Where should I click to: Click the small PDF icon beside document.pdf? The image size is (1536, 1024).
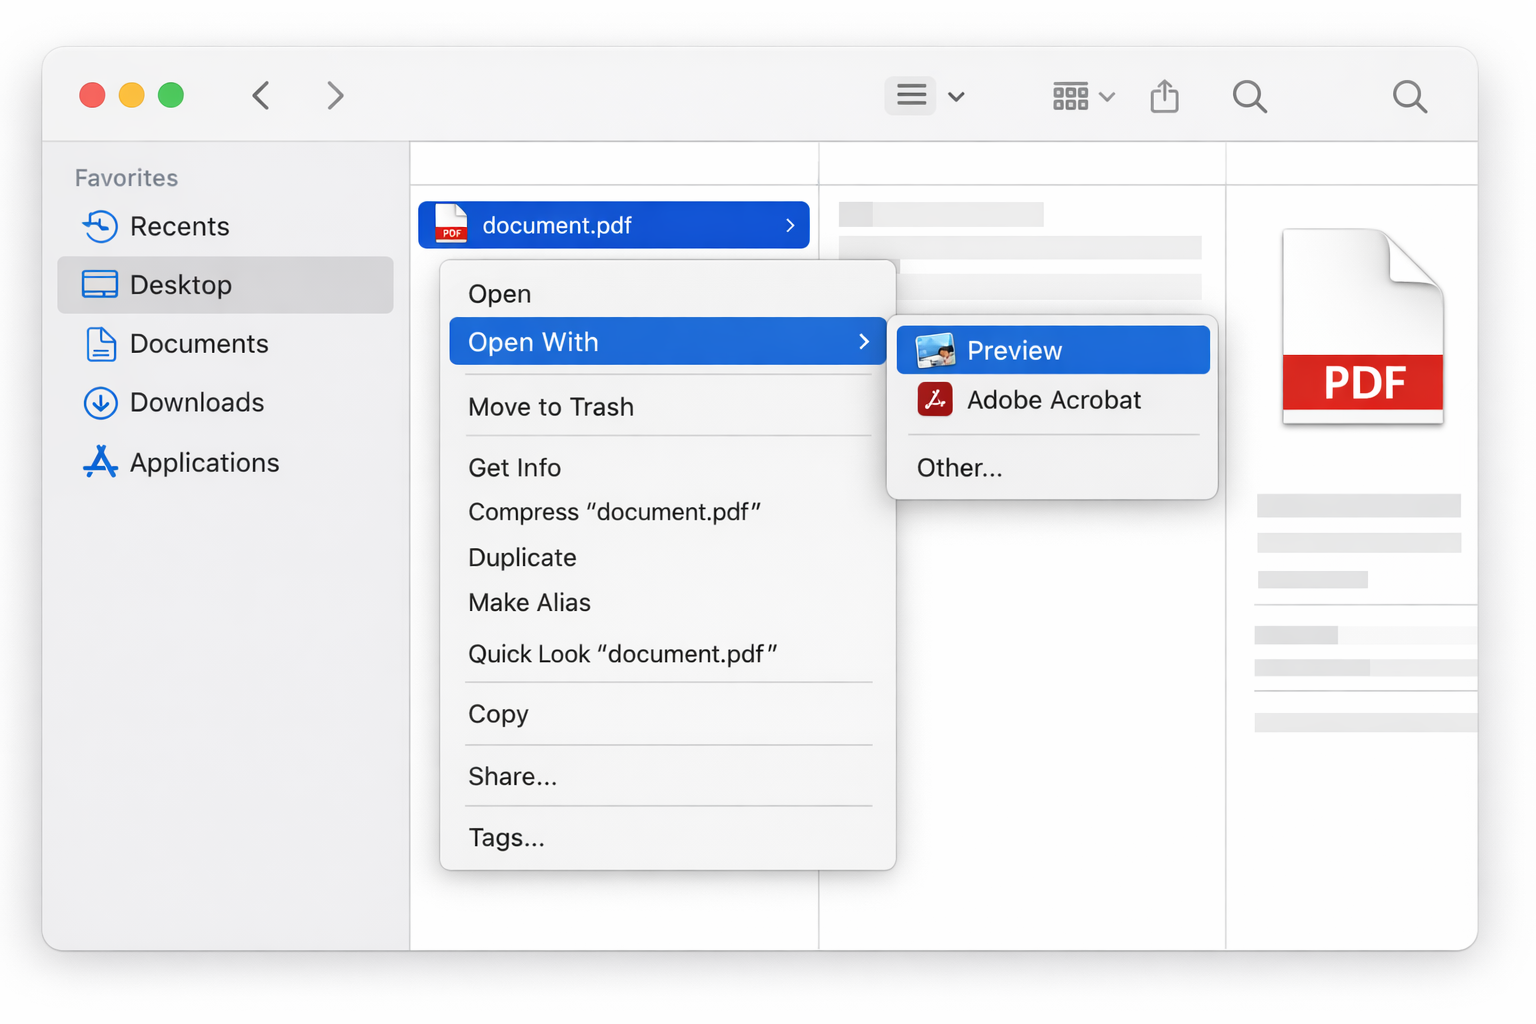click(x=451, y=224)
